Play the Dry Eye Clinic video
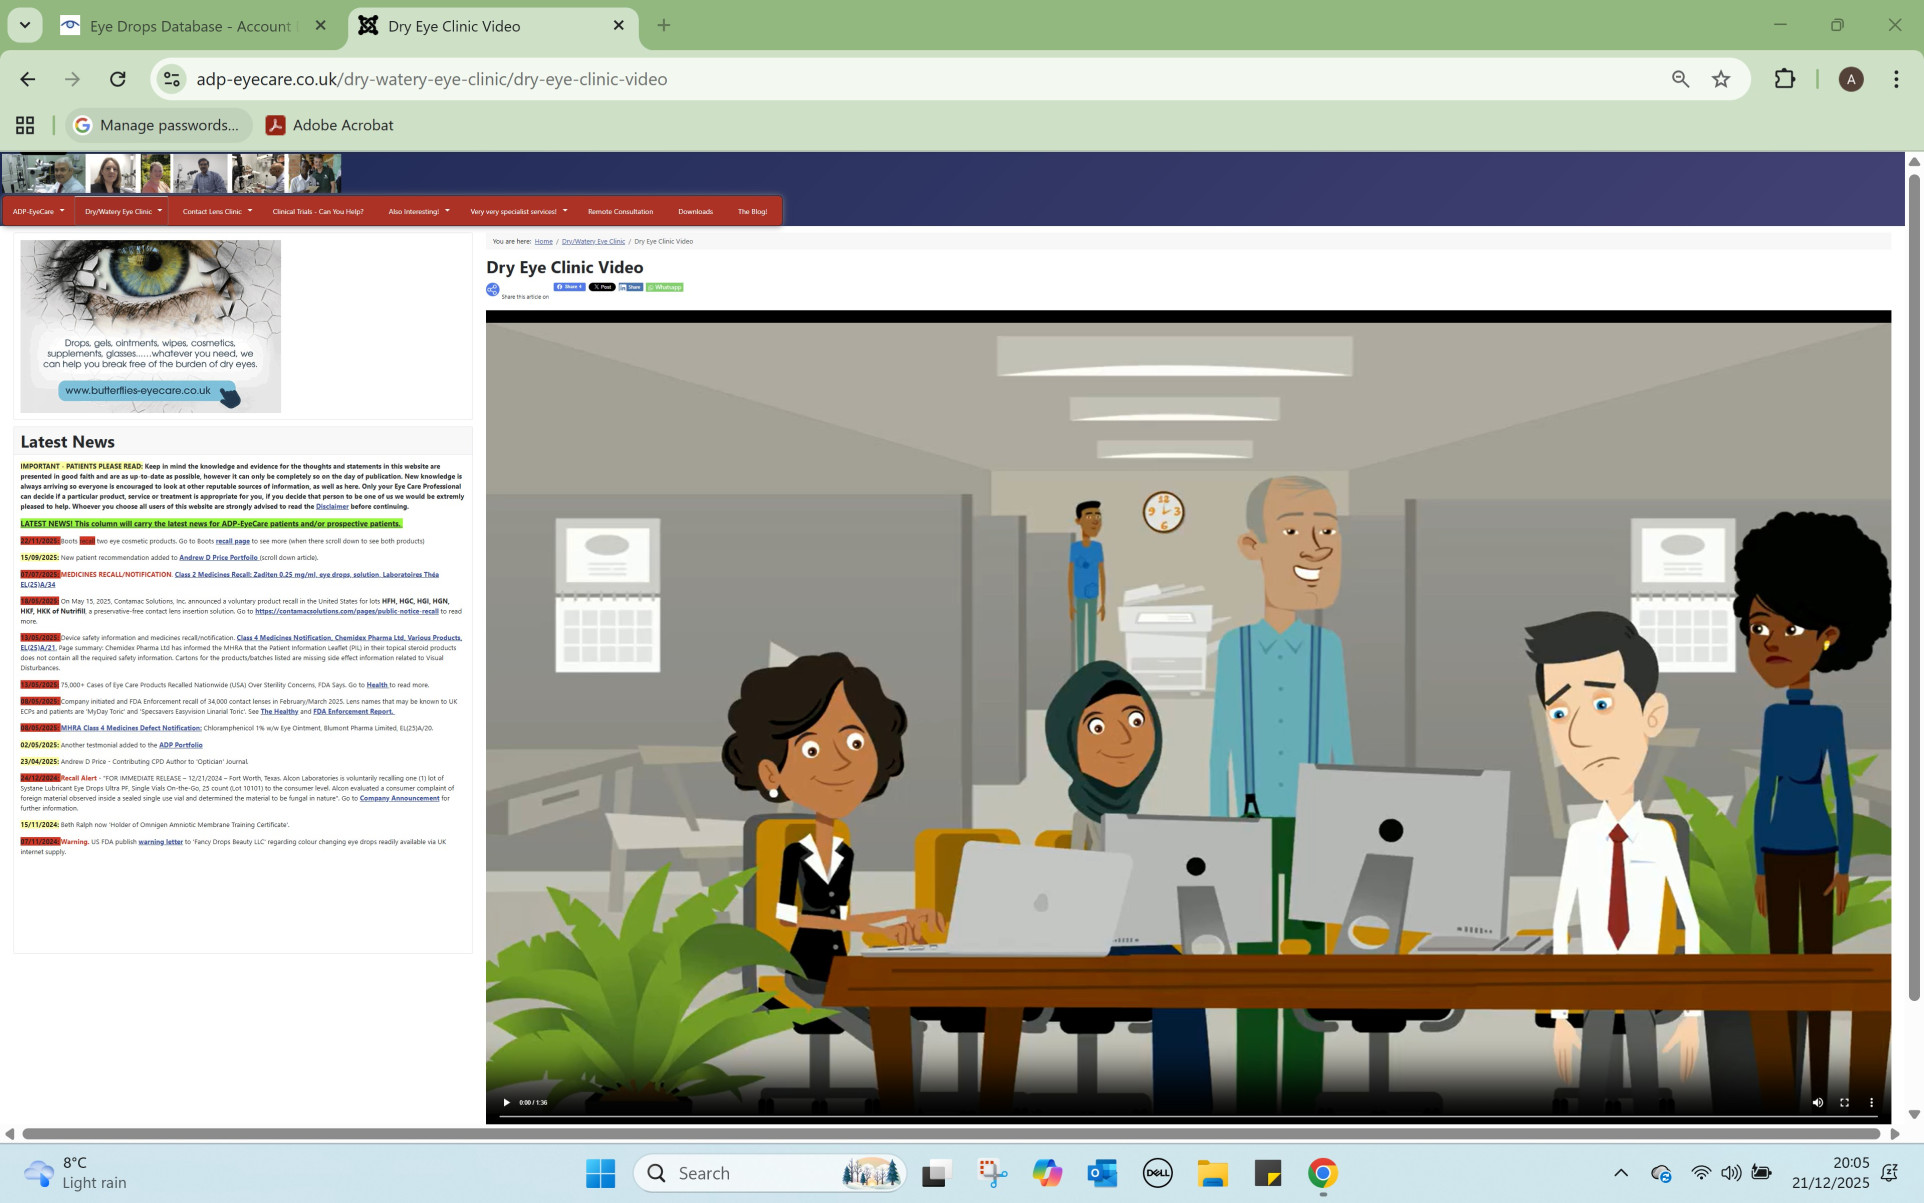This screenshot has height=1203, width=1924. click(x=506, y=1102)
